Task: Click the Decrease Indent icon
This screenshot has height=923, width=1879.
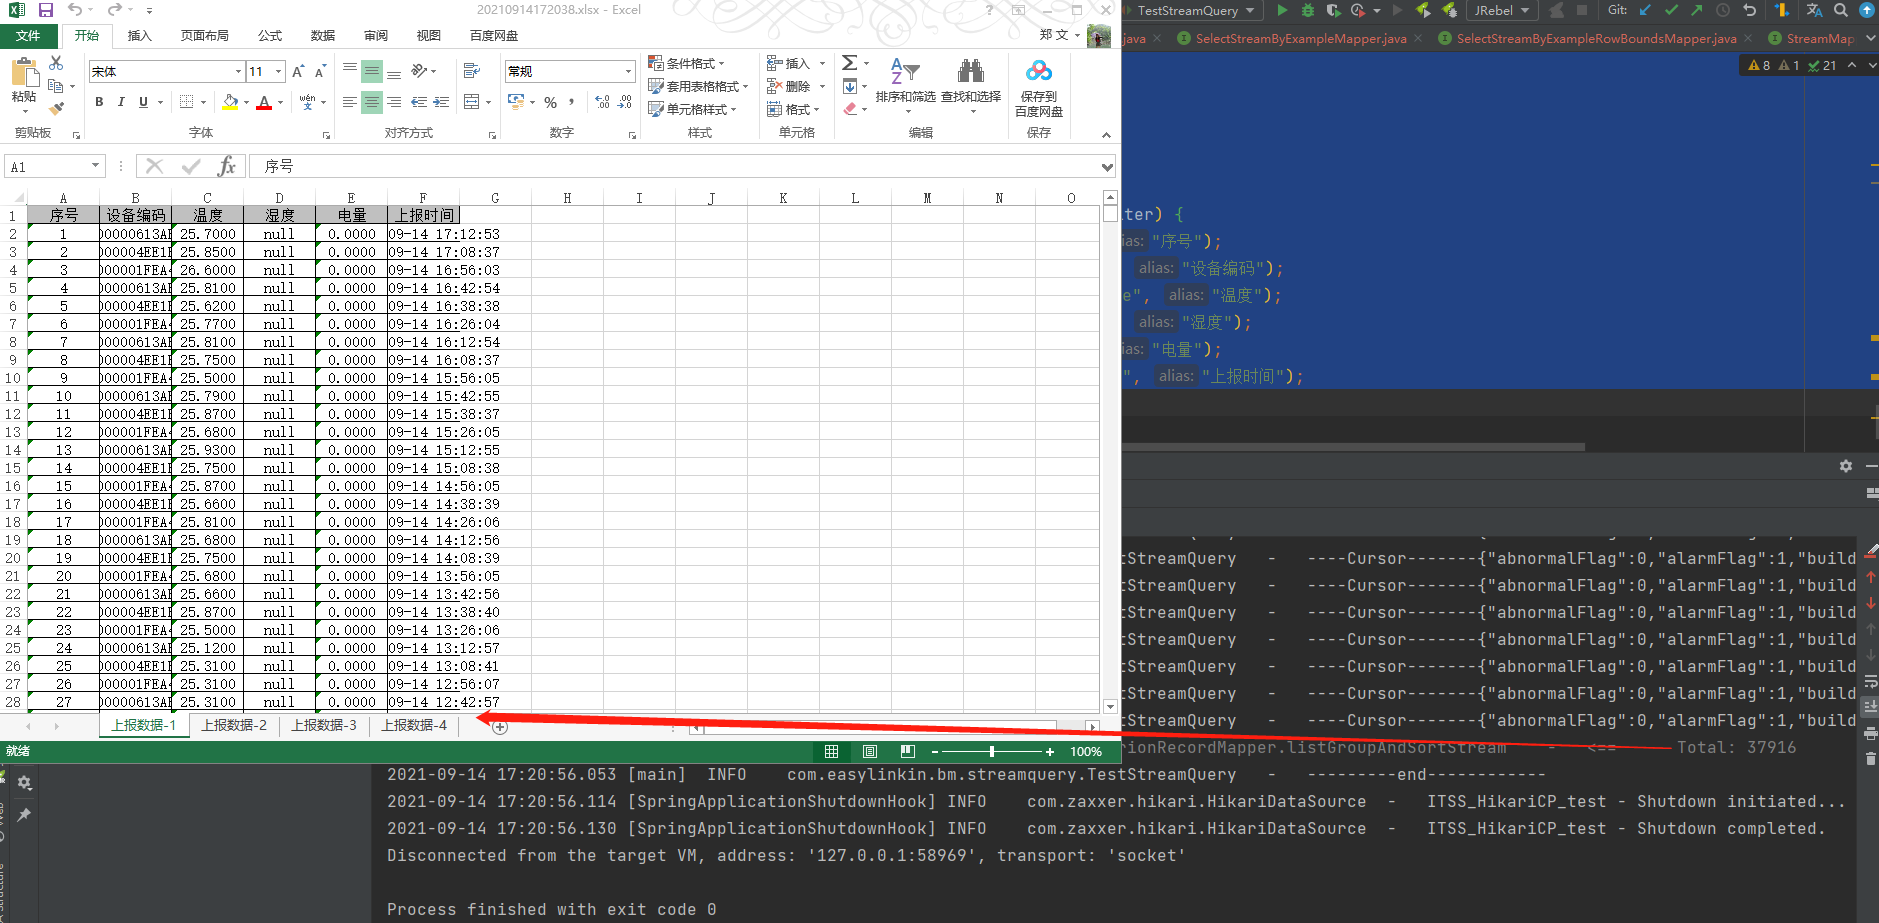Action: (419, 102)
